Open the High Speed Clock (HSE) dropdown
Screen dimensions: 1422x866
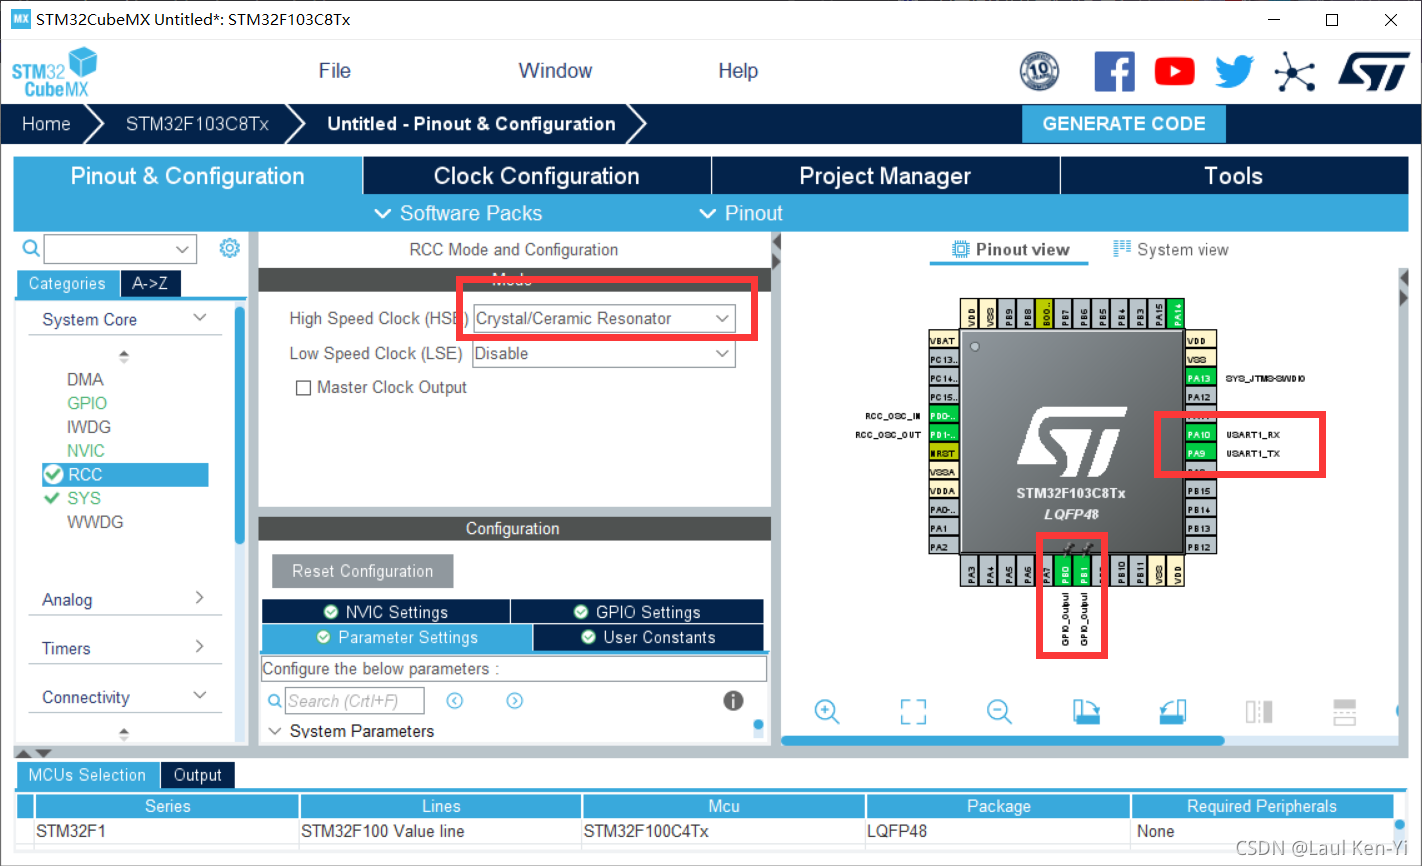click(604, 319)
